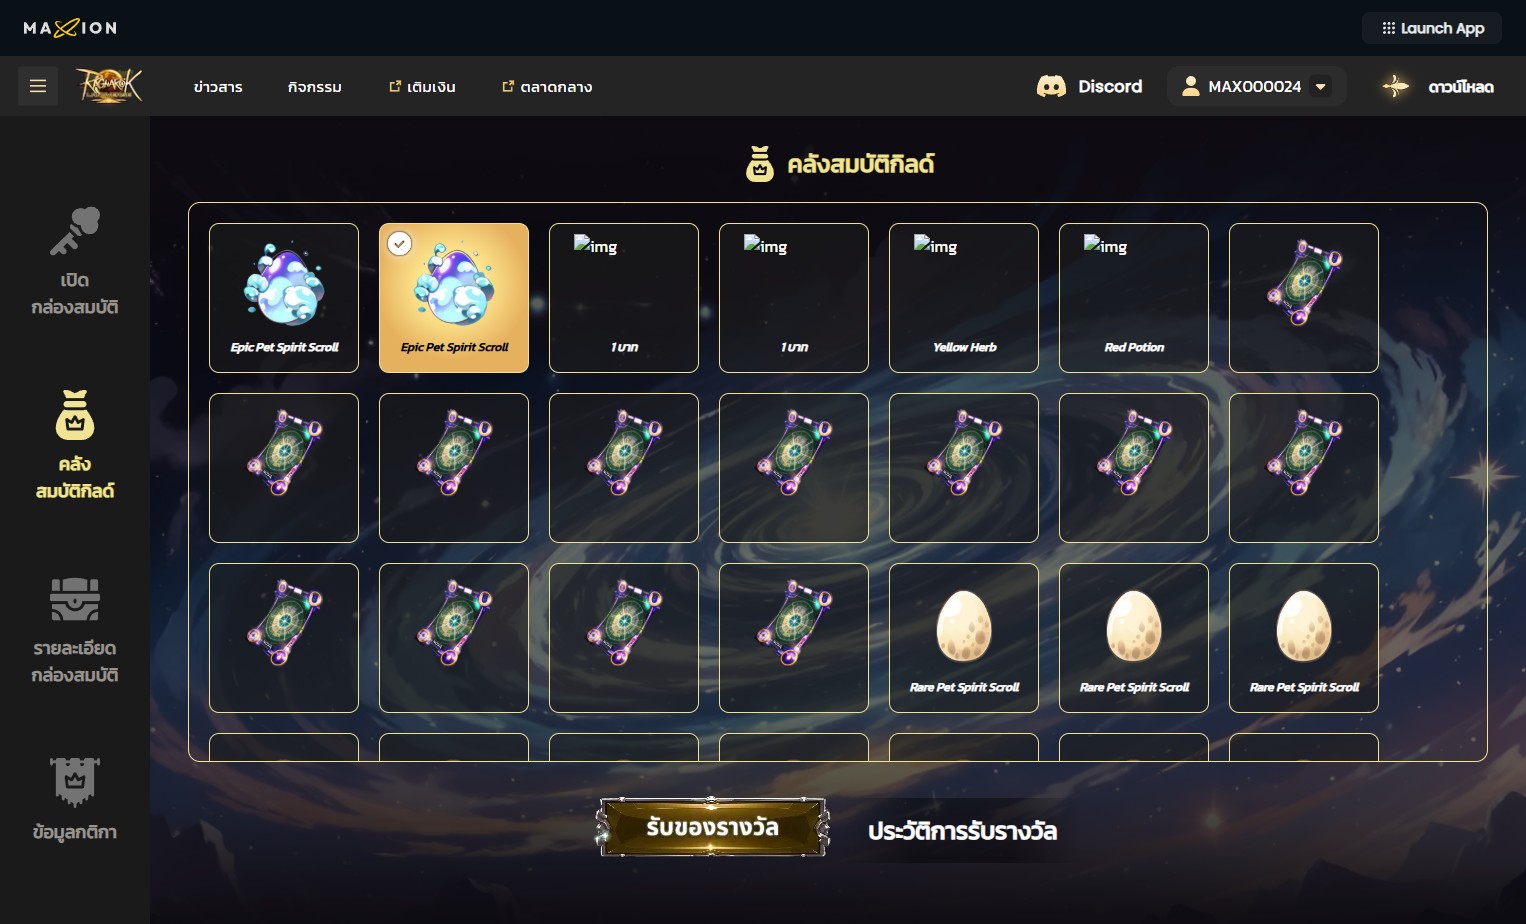Click the Launch App grid icon
This screenshot has height=924, width=1526.
point(1389,28)
